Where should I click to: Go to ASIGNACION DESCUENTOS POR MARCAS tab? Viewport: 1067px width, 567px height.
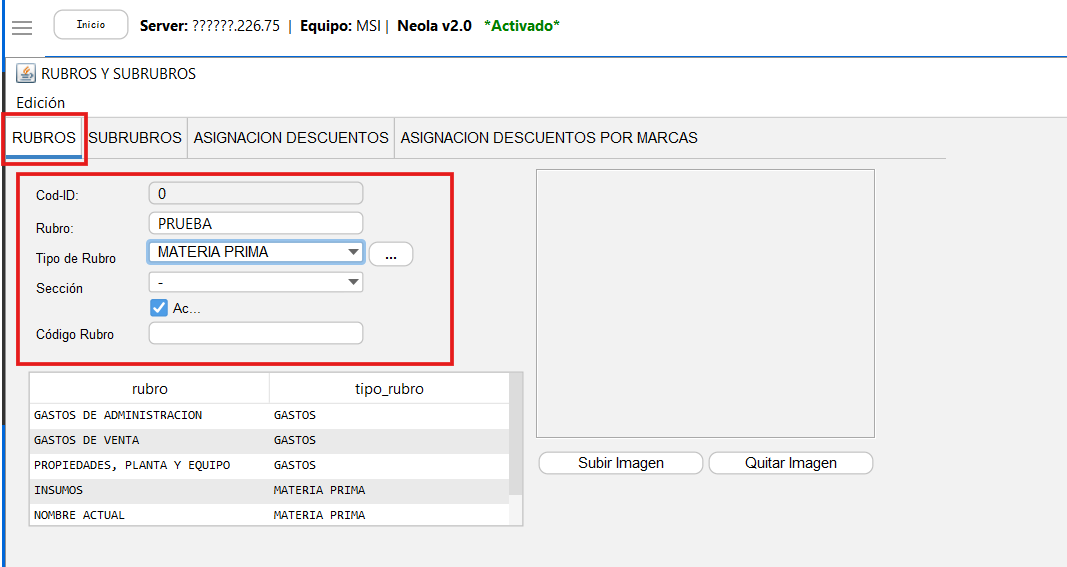coord(549,138)
